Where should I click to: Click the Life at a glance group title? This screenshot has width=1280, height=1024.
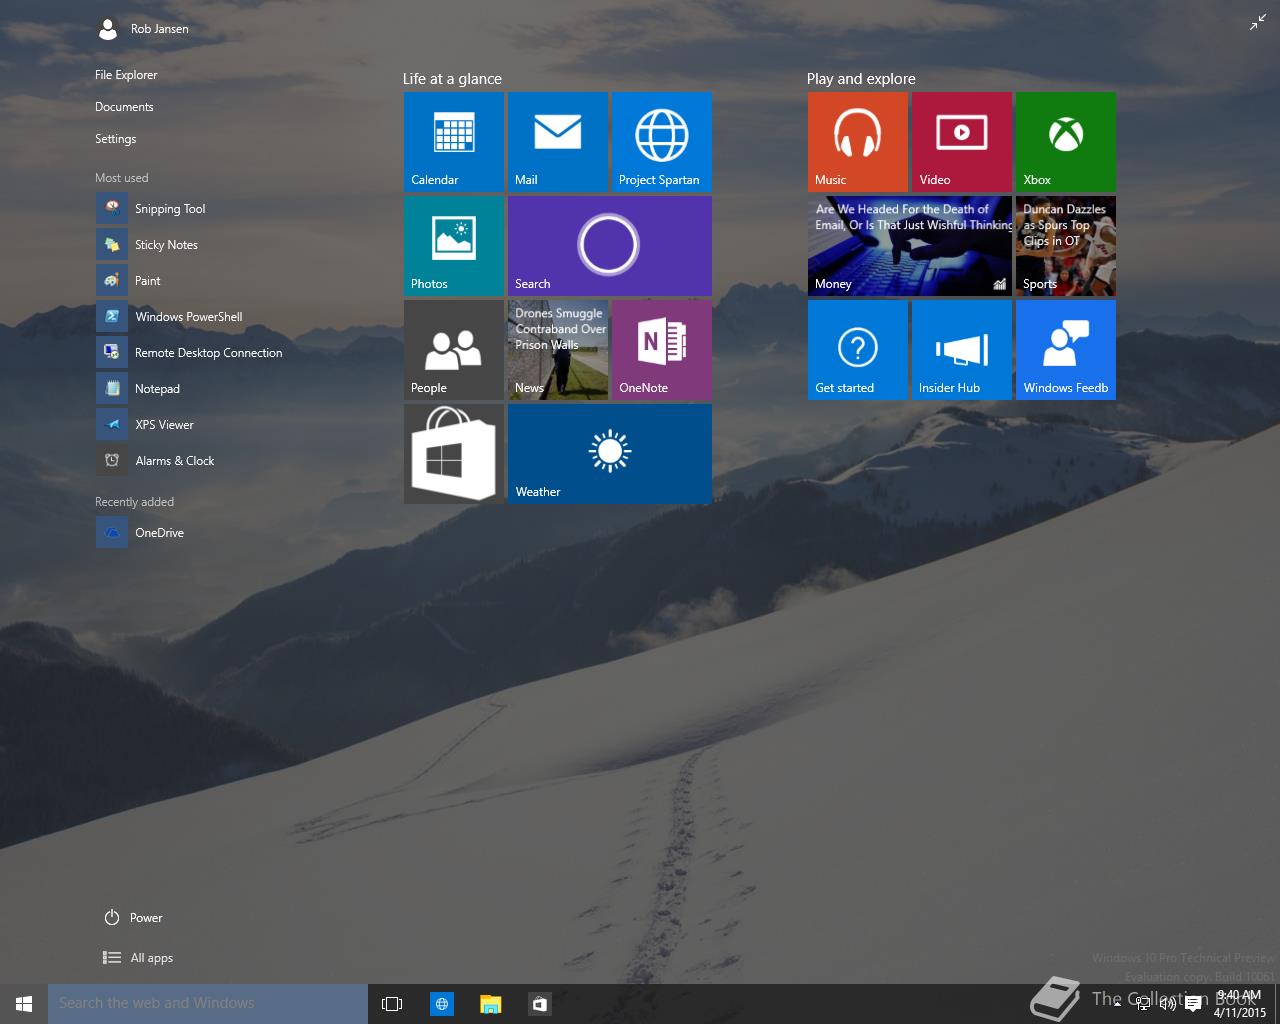pyautogui.click(x=452, y=79)
